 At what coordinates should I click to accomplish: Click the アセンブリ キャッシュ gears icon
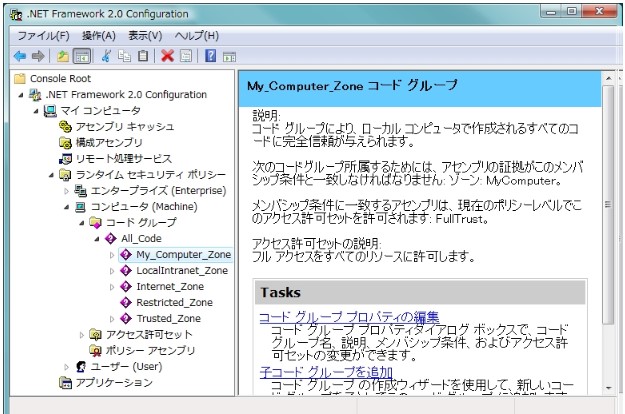65,126
